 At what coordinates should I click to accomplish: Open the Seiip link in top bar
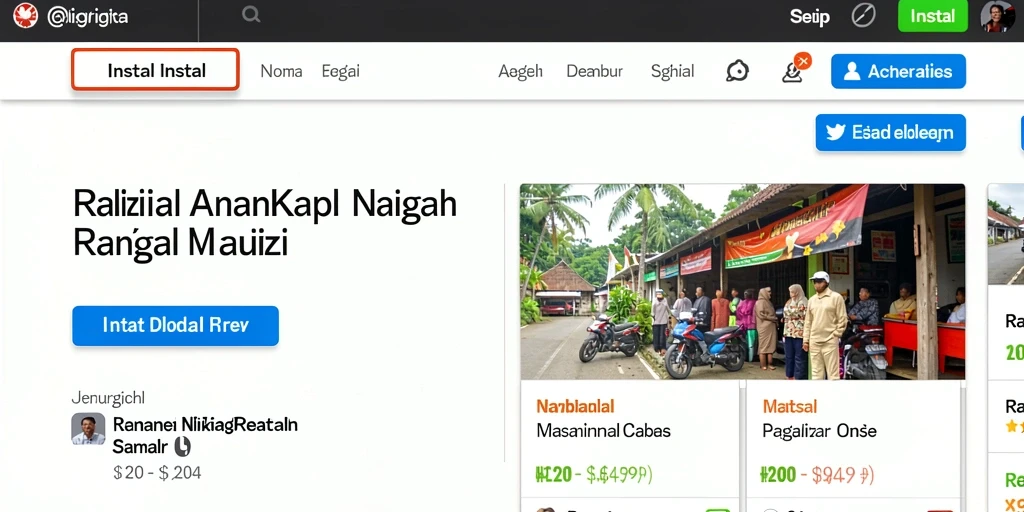point(810,16)
